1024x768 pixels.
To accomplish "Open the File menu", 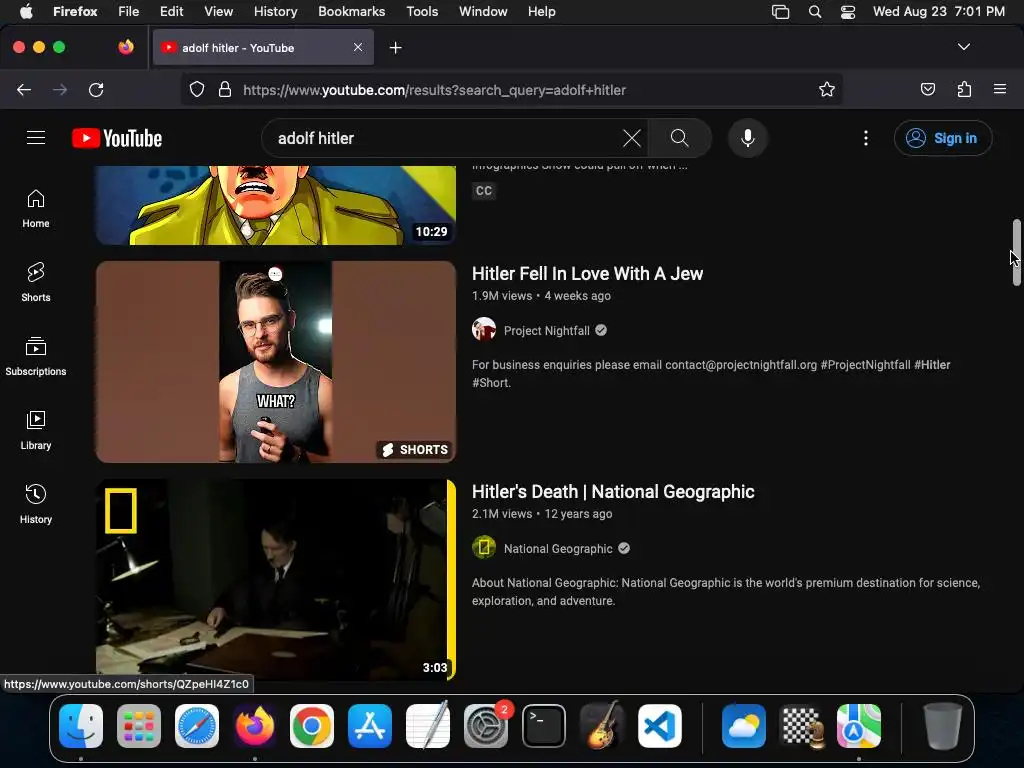I will tap(128, 11).
